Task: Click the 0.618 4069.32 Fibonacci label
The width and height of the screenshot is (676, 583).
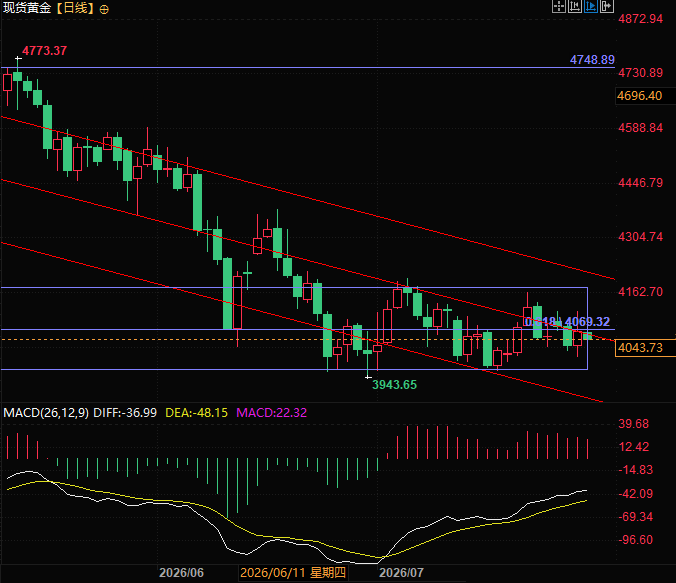Action: point(567,322)
